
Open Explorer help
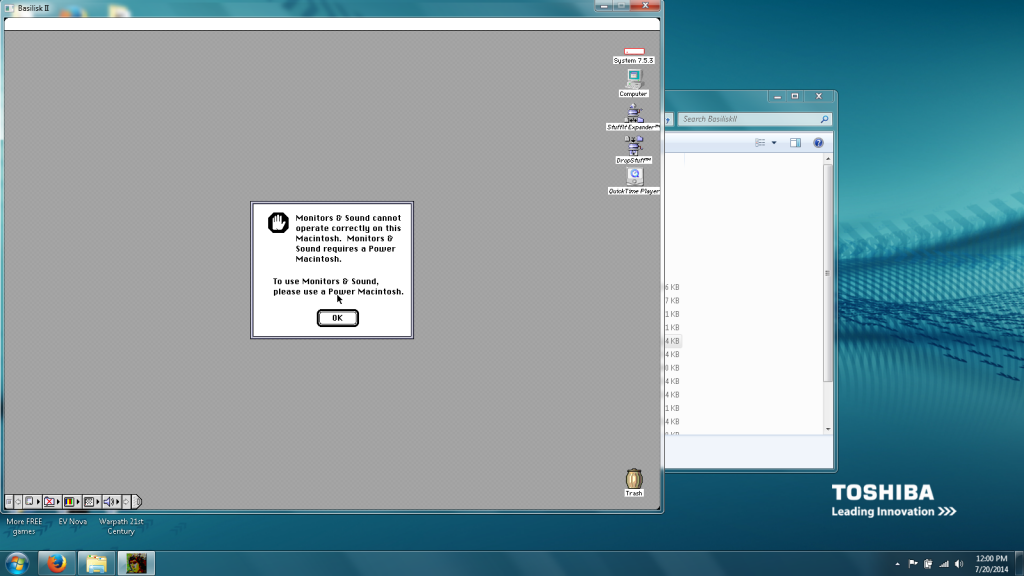[x=818, y=142]
